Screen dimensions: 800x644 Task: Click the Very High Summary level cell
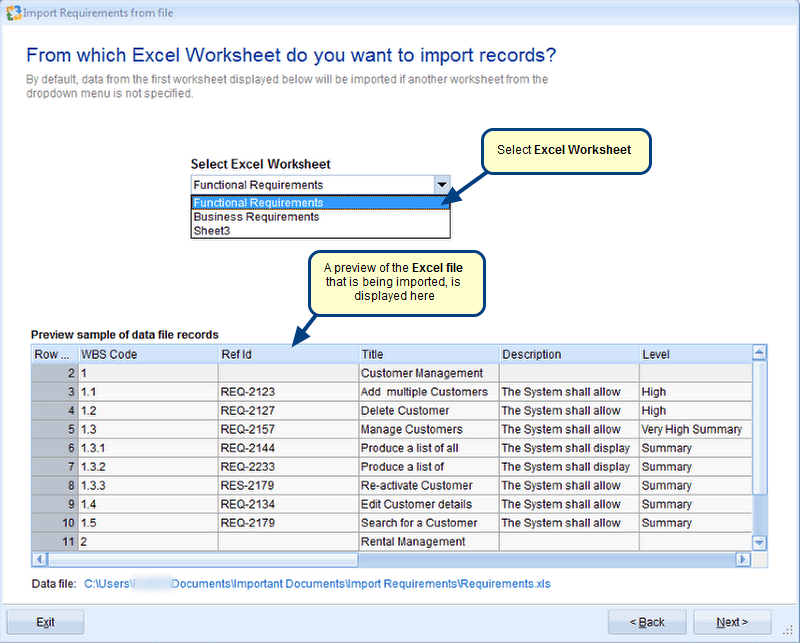pos(693,429)
